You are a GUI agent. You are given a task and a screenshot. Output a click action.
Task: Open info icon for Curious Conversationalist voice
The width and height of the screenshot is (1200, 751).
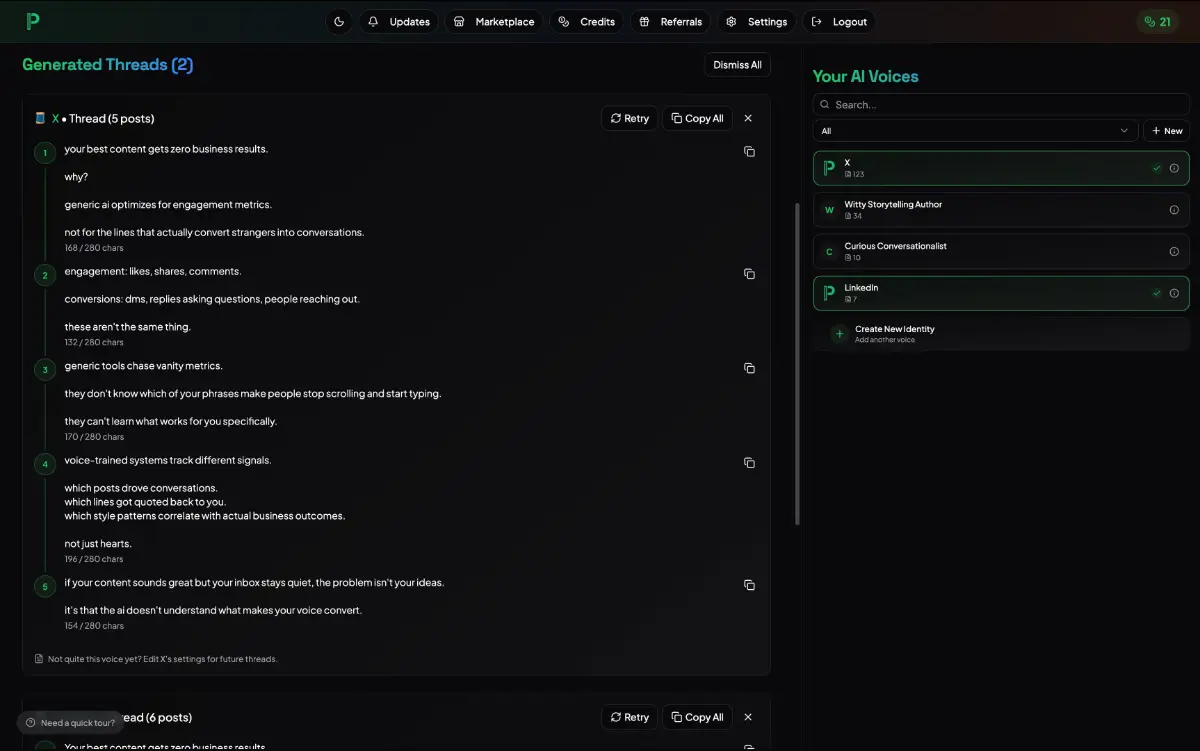point(1174,252)
